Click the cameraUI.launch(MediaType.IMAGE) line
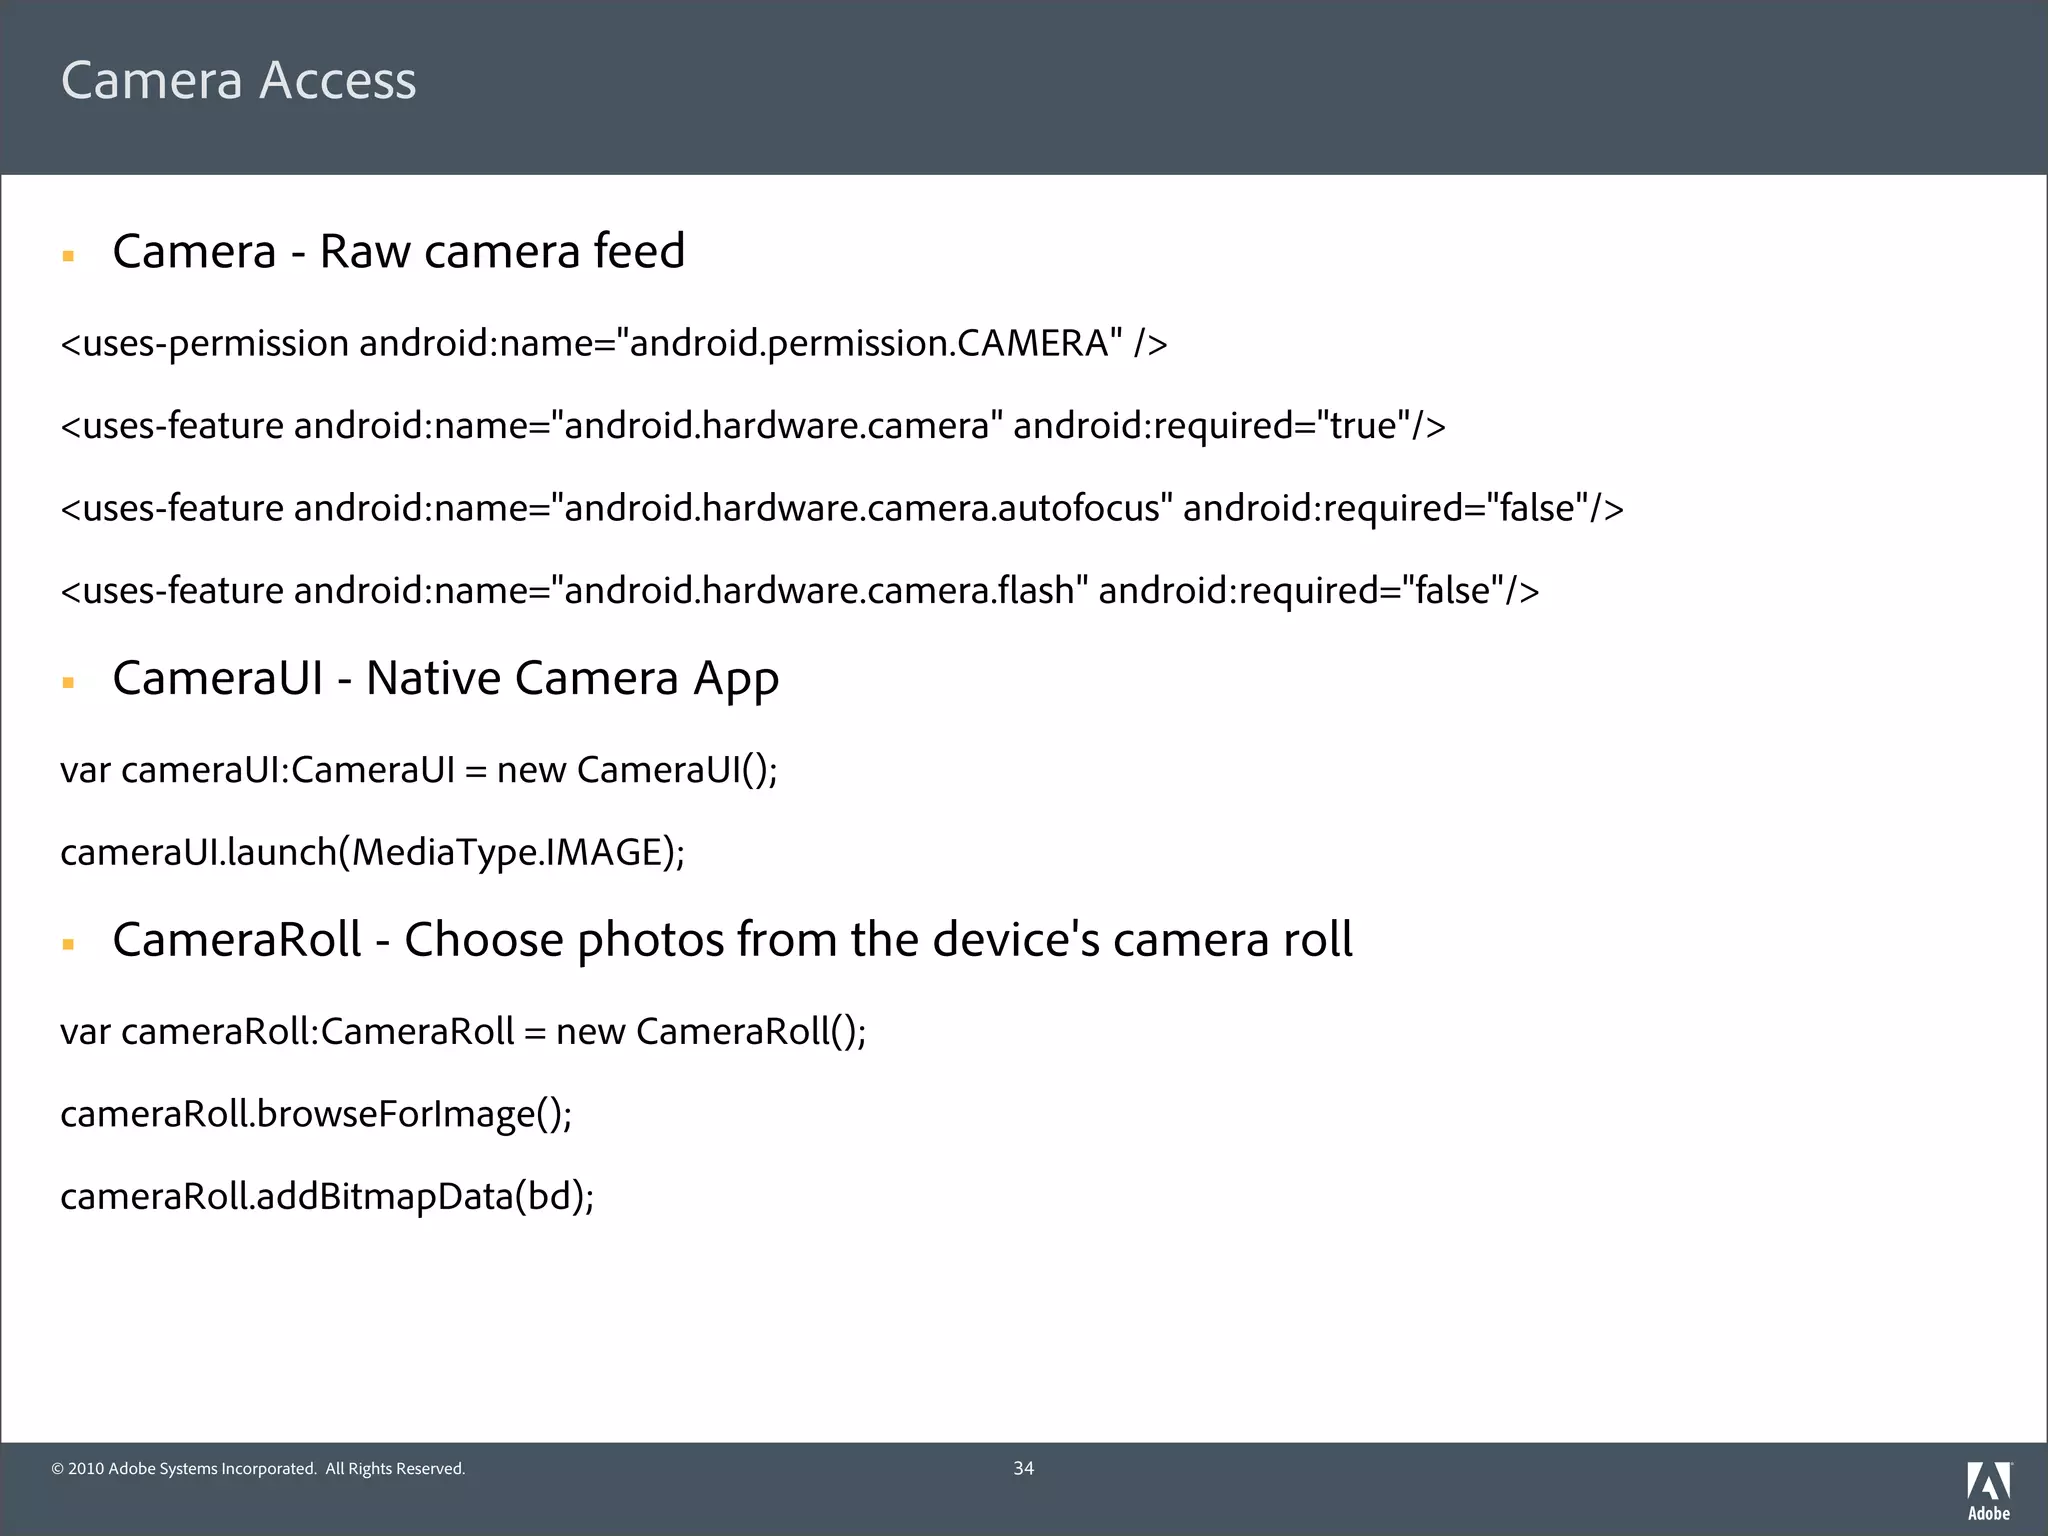Viewport: 2048px width, 1536px height. 372,852
